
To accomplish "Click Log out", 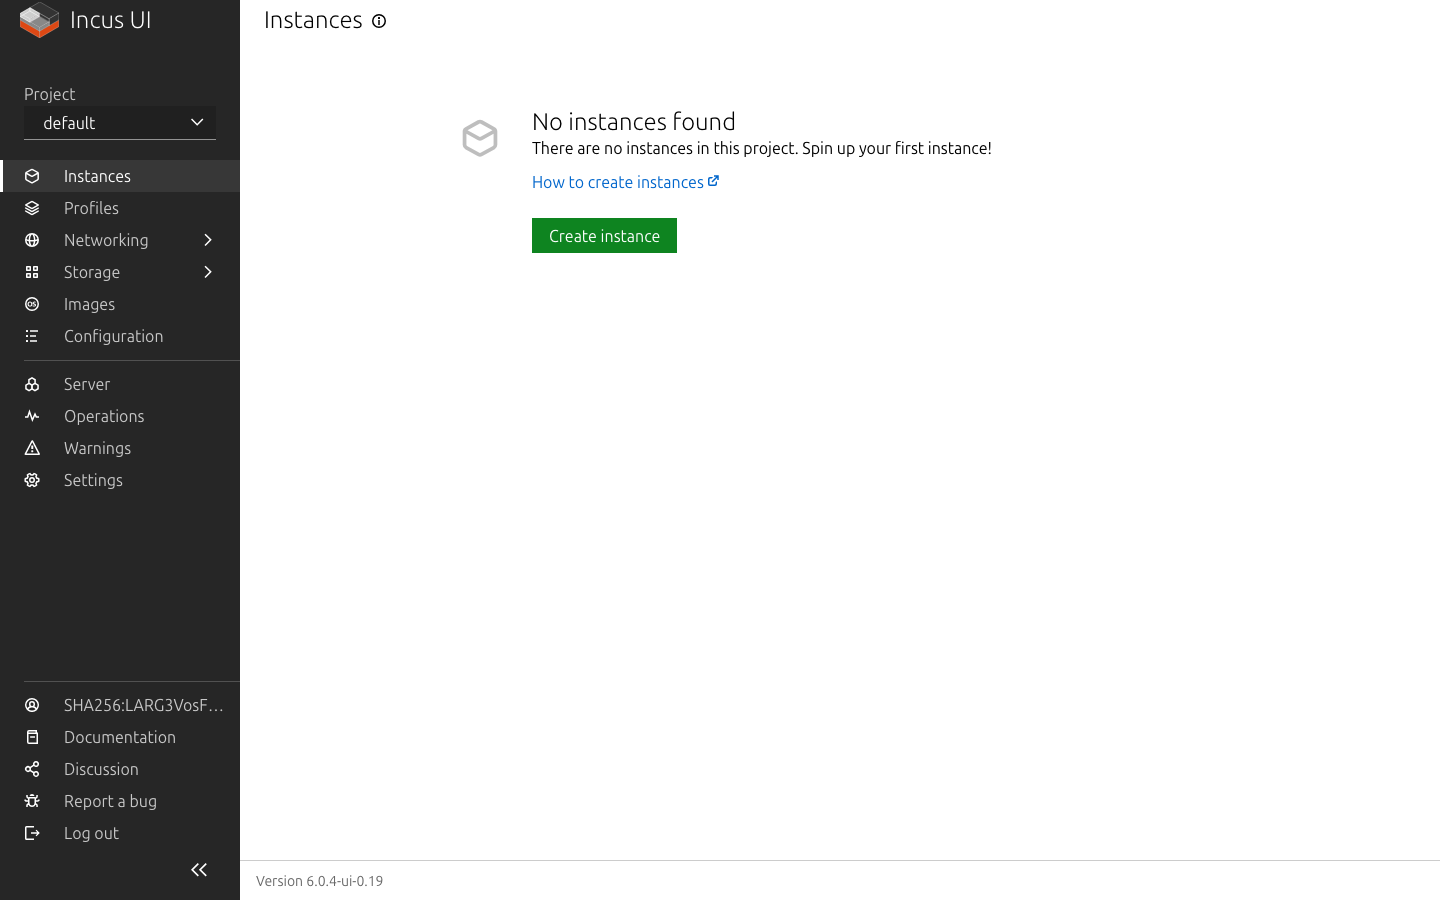I will 120,833.
